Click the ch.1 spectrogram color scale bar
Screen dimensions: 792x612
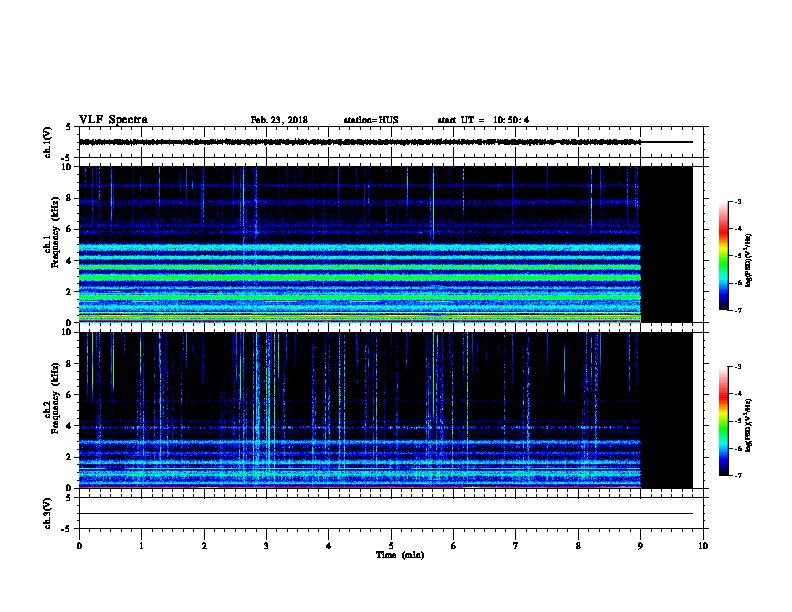pyautogui.click(x=723, y=256)
